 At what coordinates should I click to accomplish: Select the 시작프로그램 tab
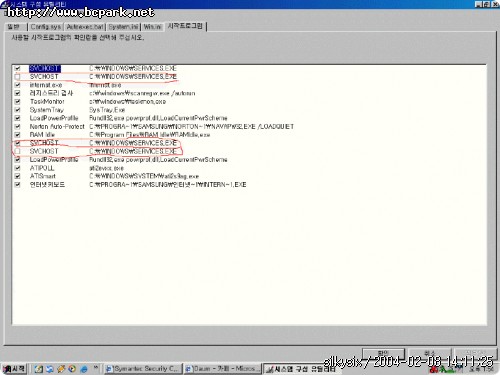185,26
